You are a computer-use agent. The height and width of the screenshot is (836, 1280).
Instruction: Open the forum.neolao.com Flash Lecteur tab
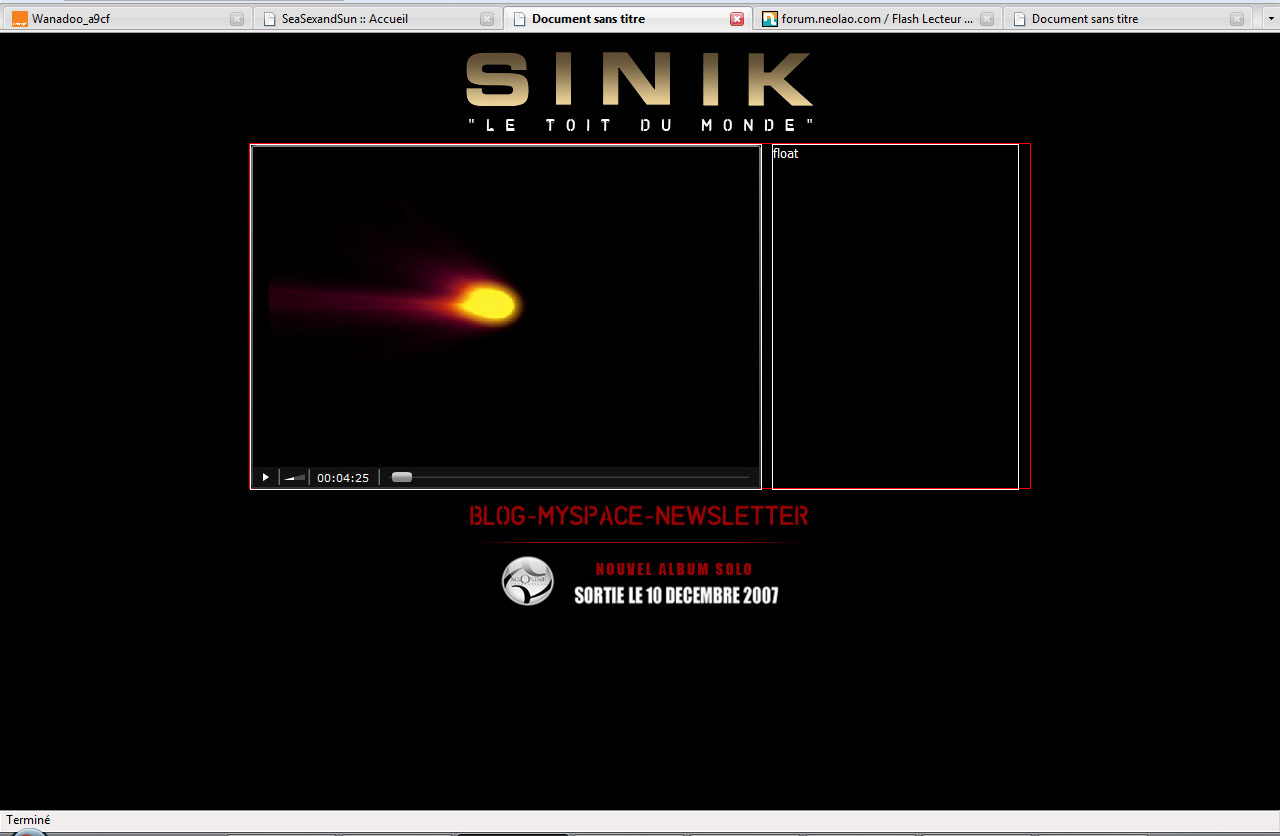click(878, 19)
